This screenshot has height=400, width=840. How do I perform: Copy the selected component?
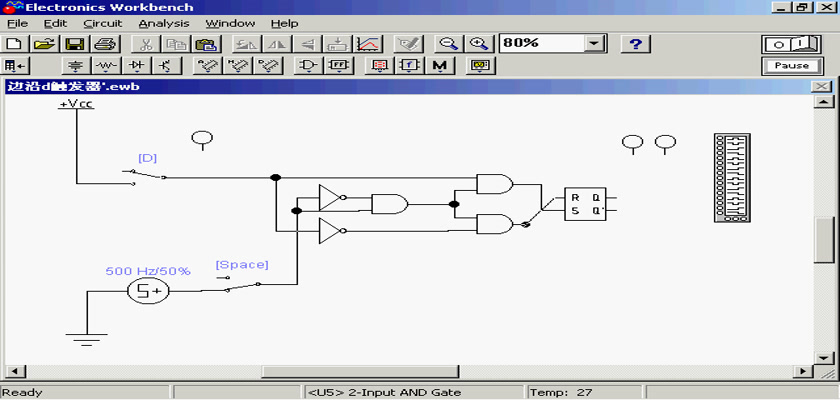point(175,44)
